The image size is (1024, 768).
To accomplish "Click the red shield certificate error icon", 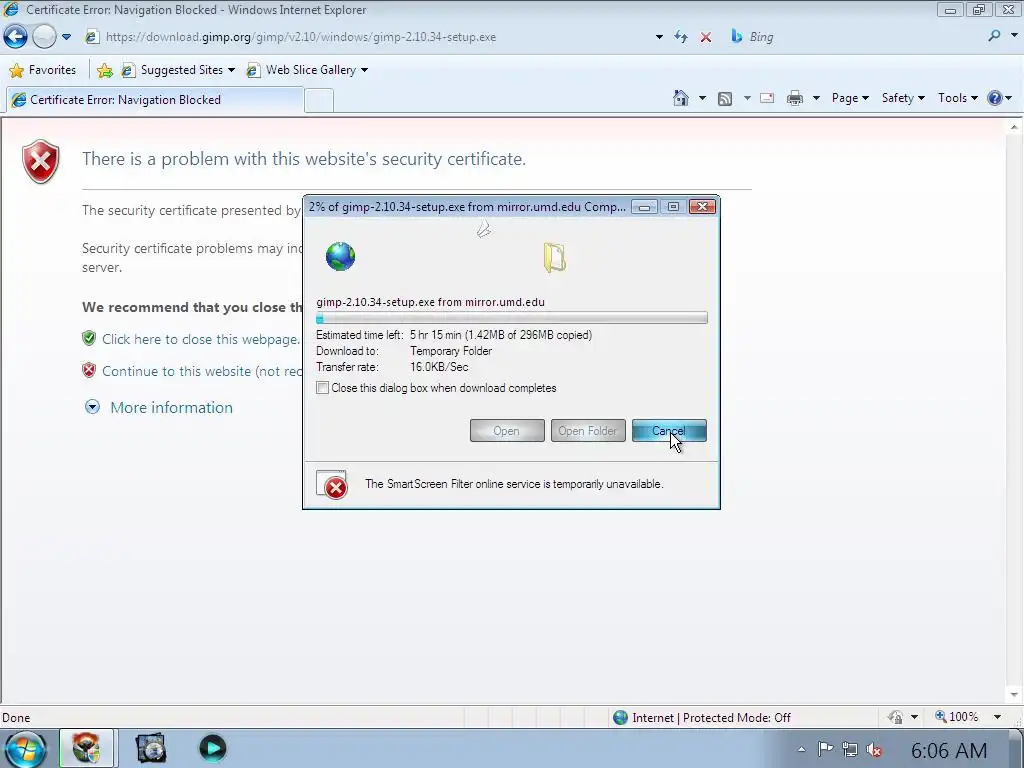I will [40, 161].
